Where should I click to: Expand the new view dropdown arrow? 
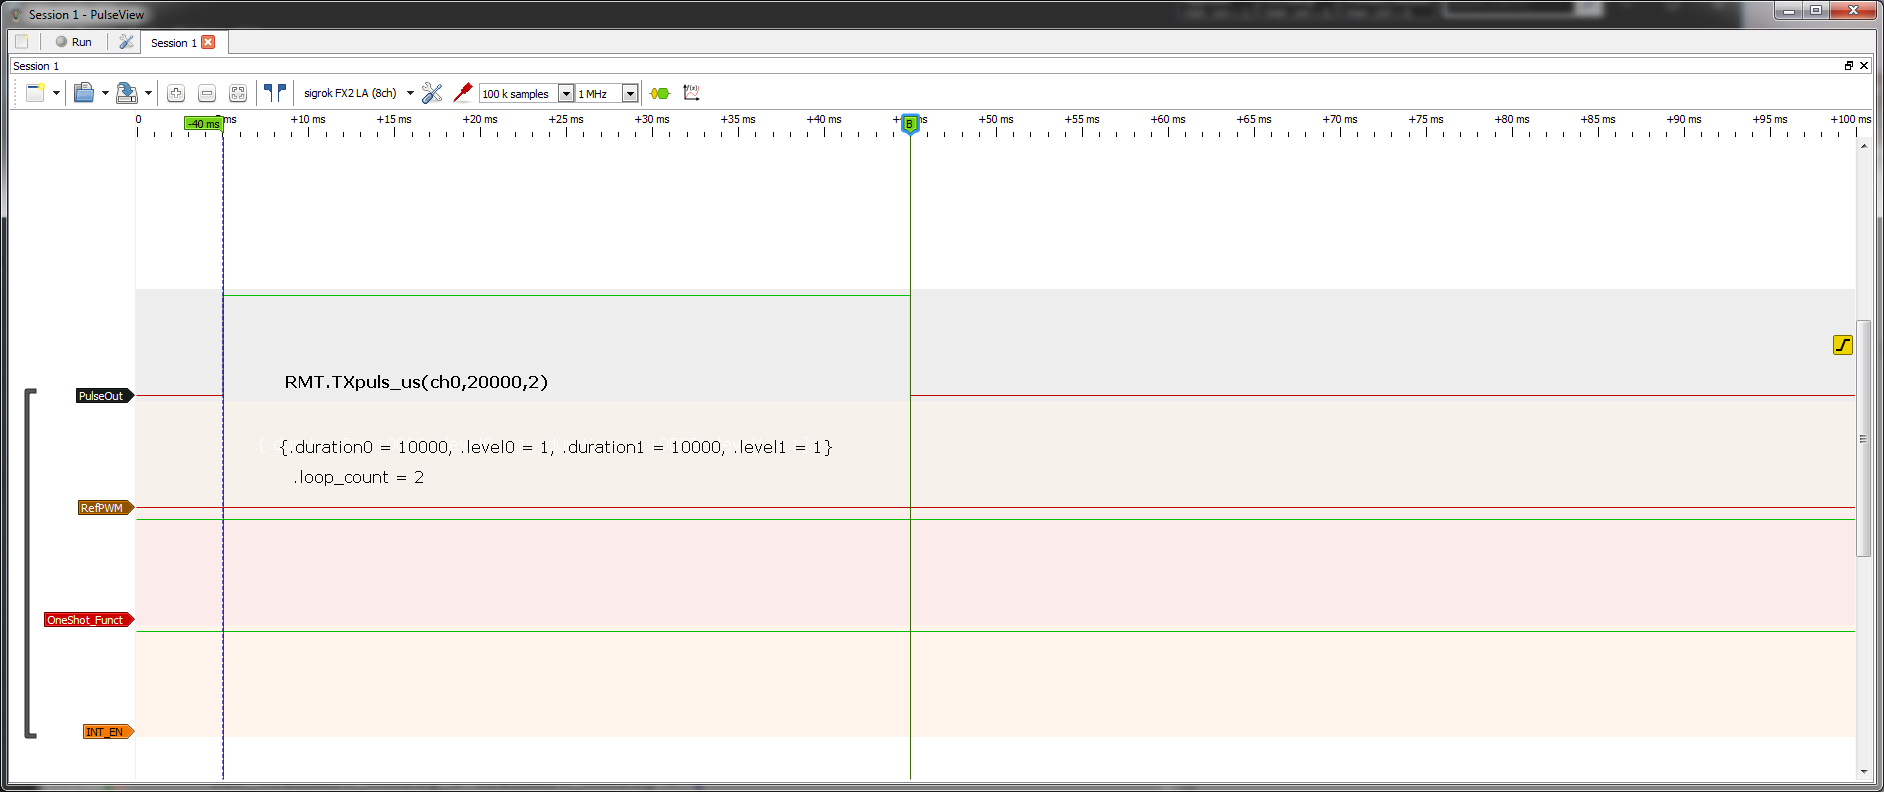point(56,93)
